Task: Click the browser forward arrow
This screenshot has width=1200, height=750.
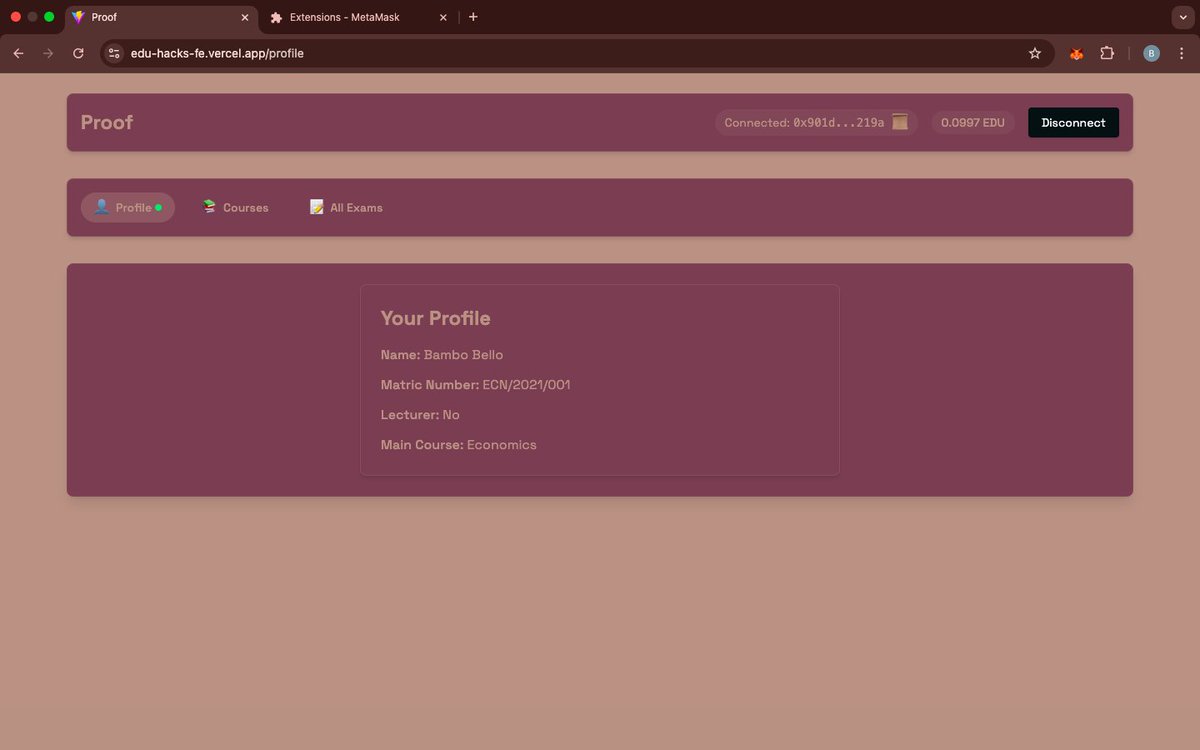Action: pos(48,53)
